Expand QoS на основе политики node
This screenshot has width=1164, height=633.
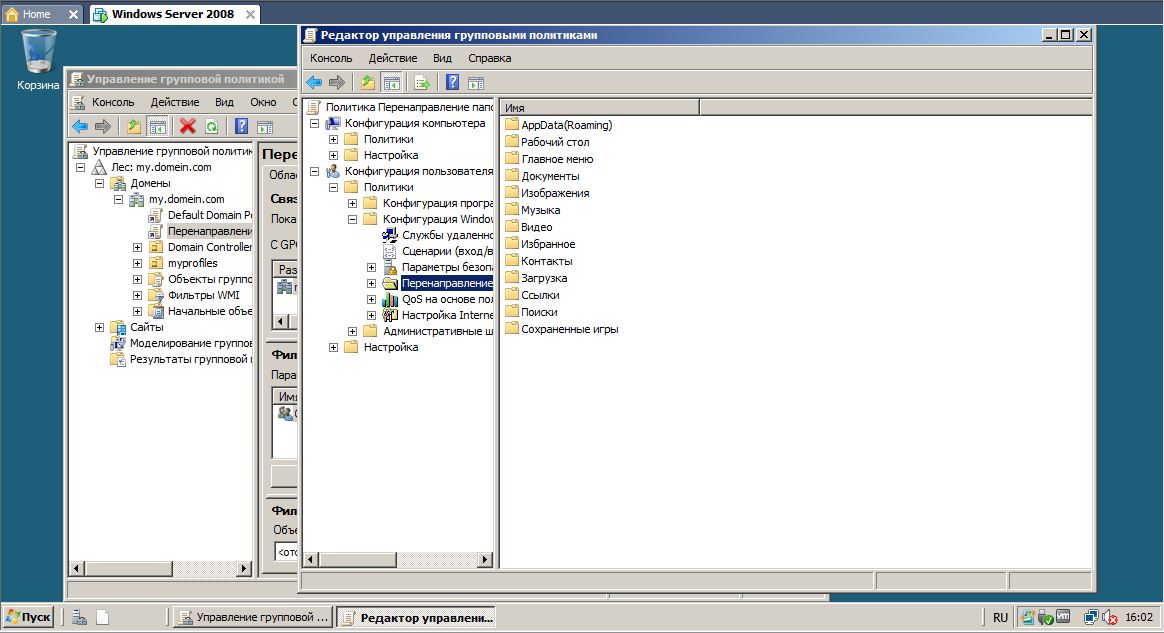tap(372, 299)
